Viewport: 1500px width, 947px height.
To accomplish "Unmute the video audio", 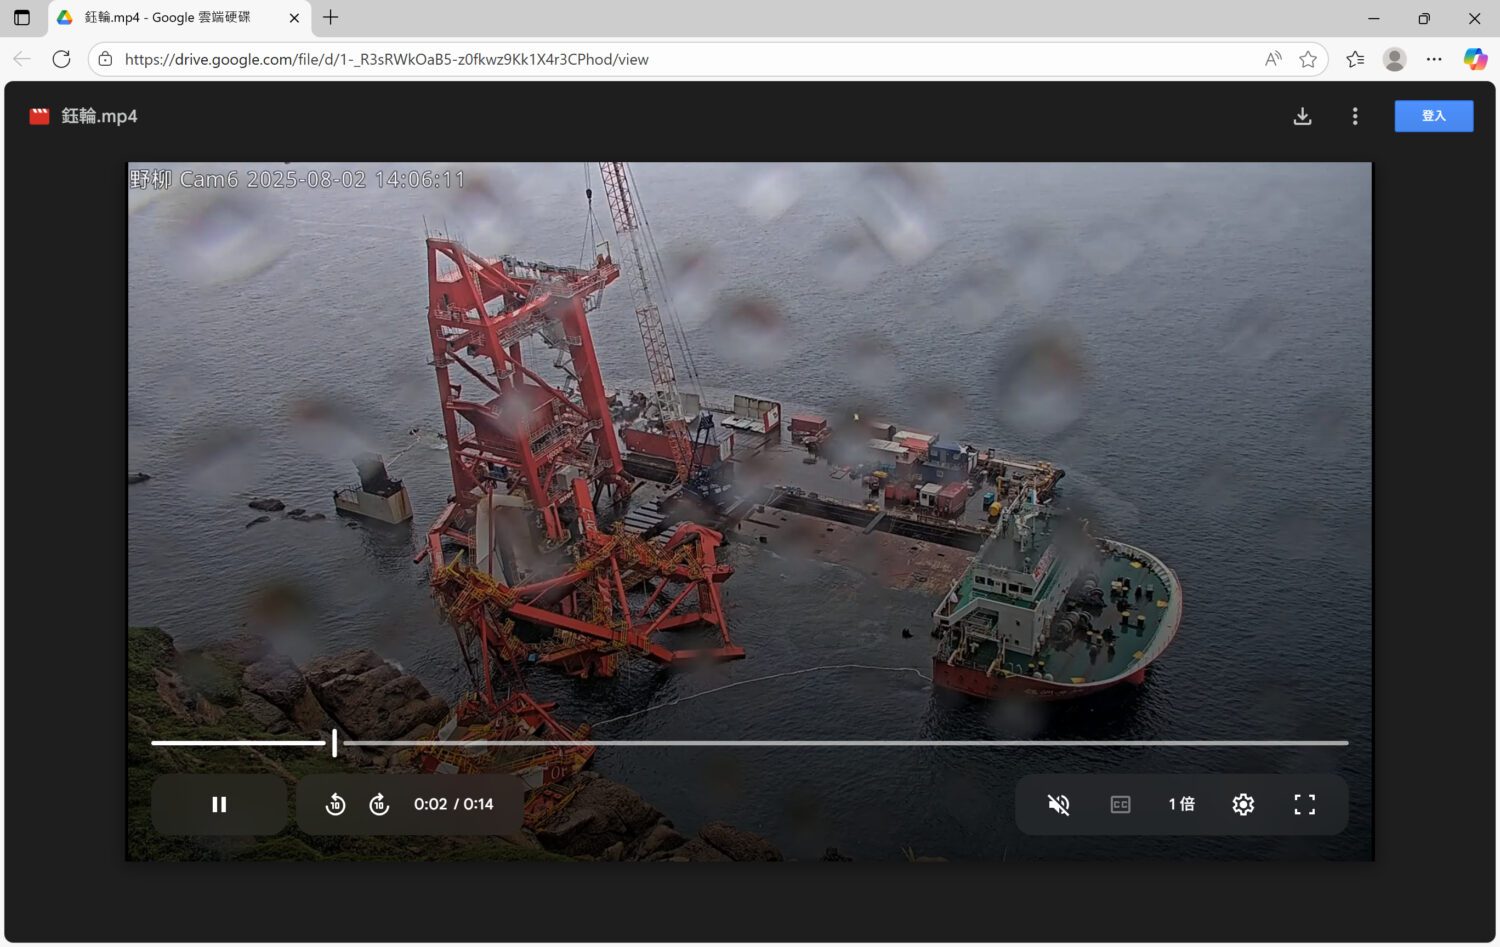I will click(1058, 804).
